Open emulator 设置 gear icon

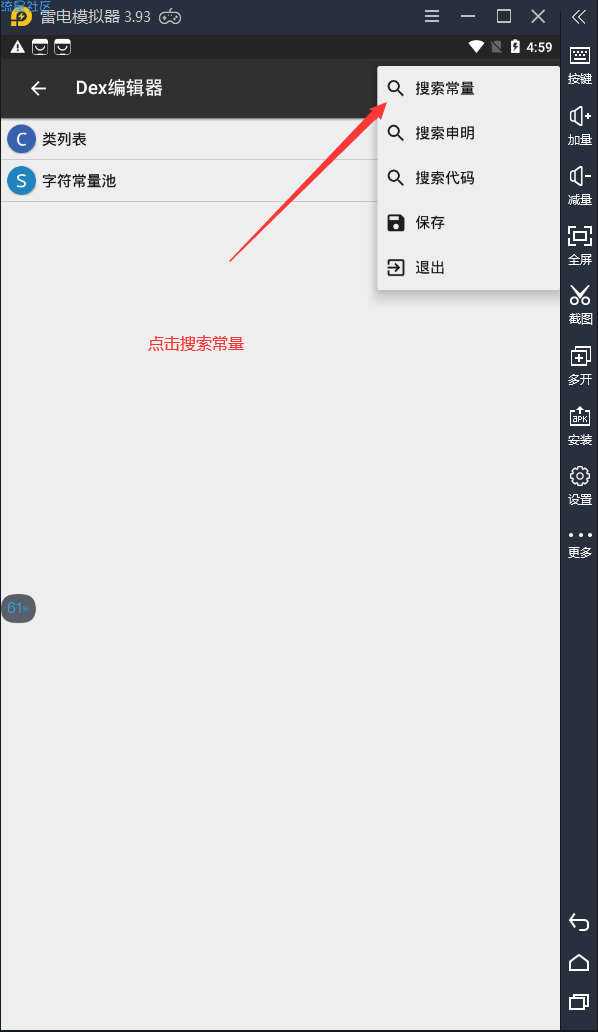click(580, 486)
